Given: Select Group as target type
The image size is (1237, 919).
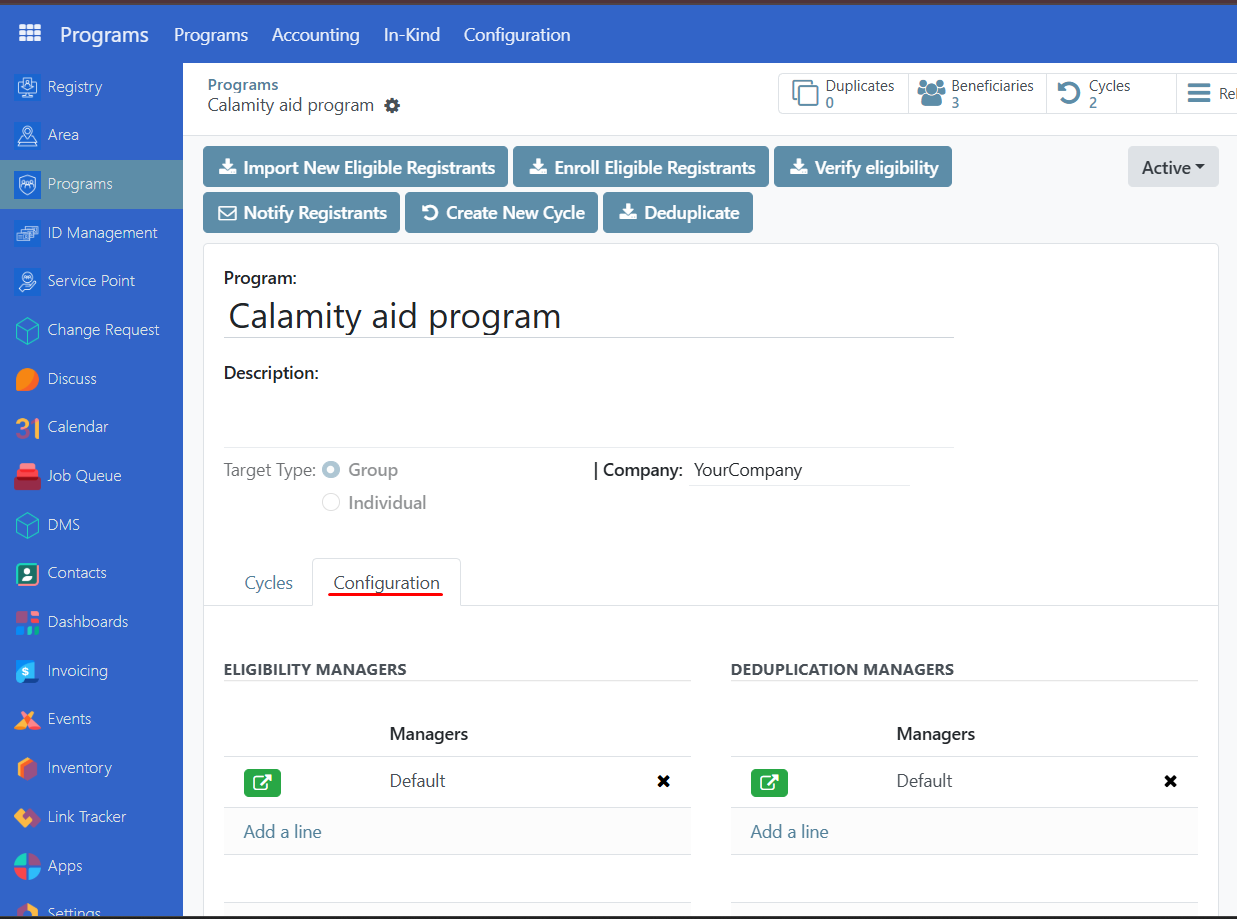Looking at the screenshot, I should coord(331,470).
